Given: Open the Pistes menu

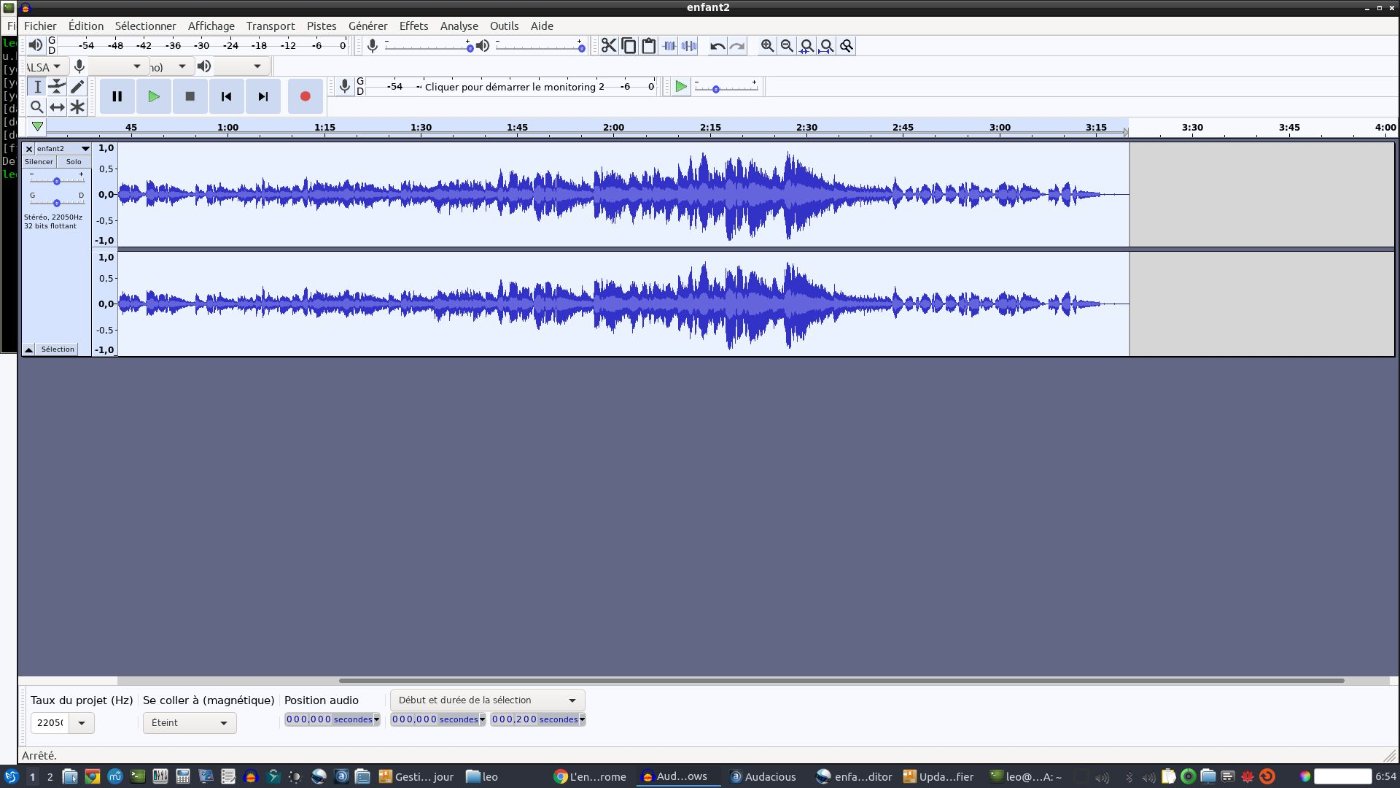Looking at the screenshot, I should (x=321, y=26).
